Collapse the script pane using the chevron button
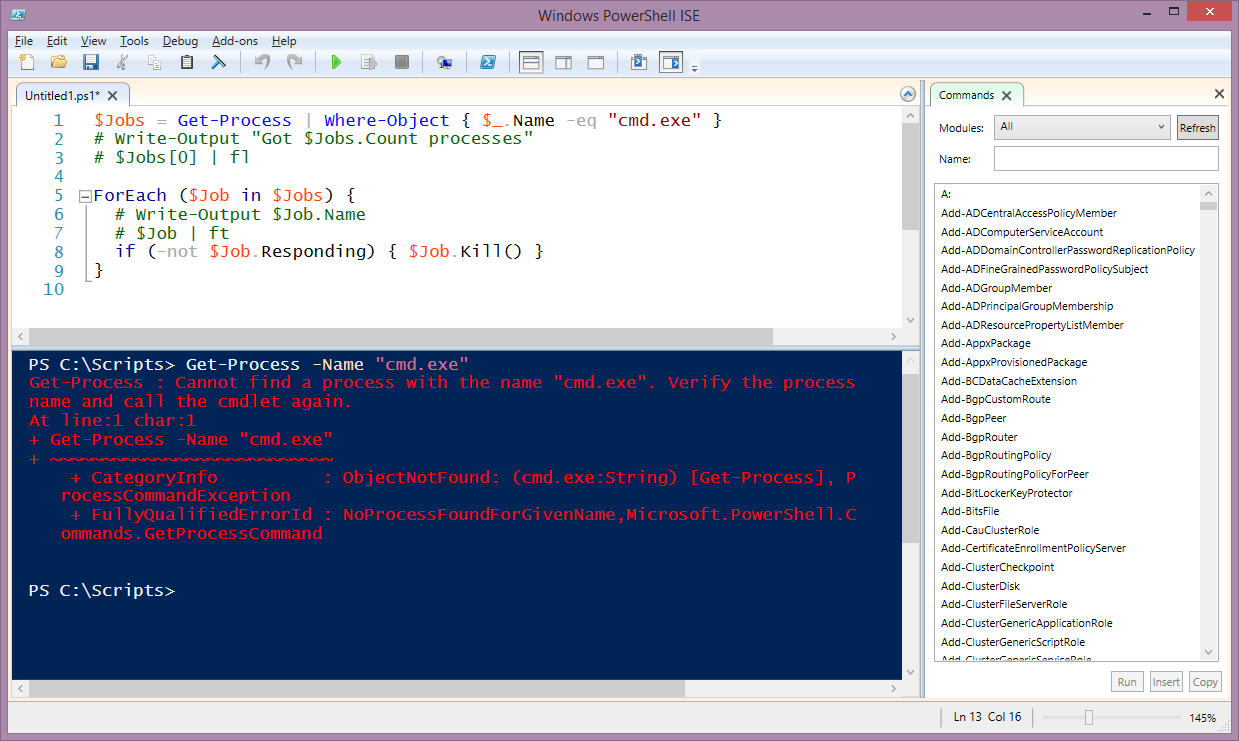Viewport: 1239px width, 741px height. point(908,95)
